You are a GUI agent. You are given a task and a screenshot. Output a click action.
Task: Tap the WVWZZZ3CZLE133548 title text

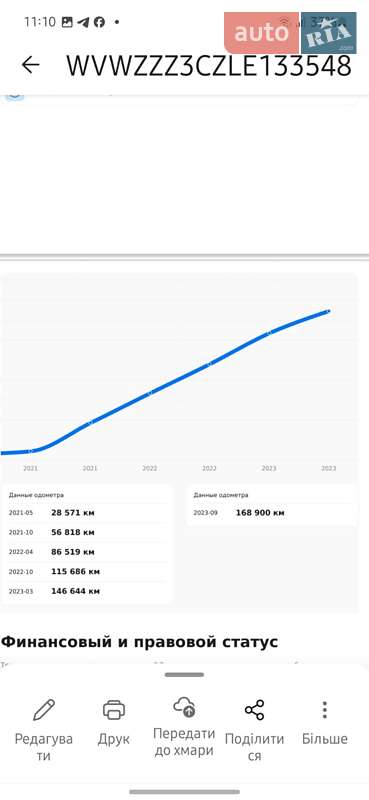click(x=209, y=65)
